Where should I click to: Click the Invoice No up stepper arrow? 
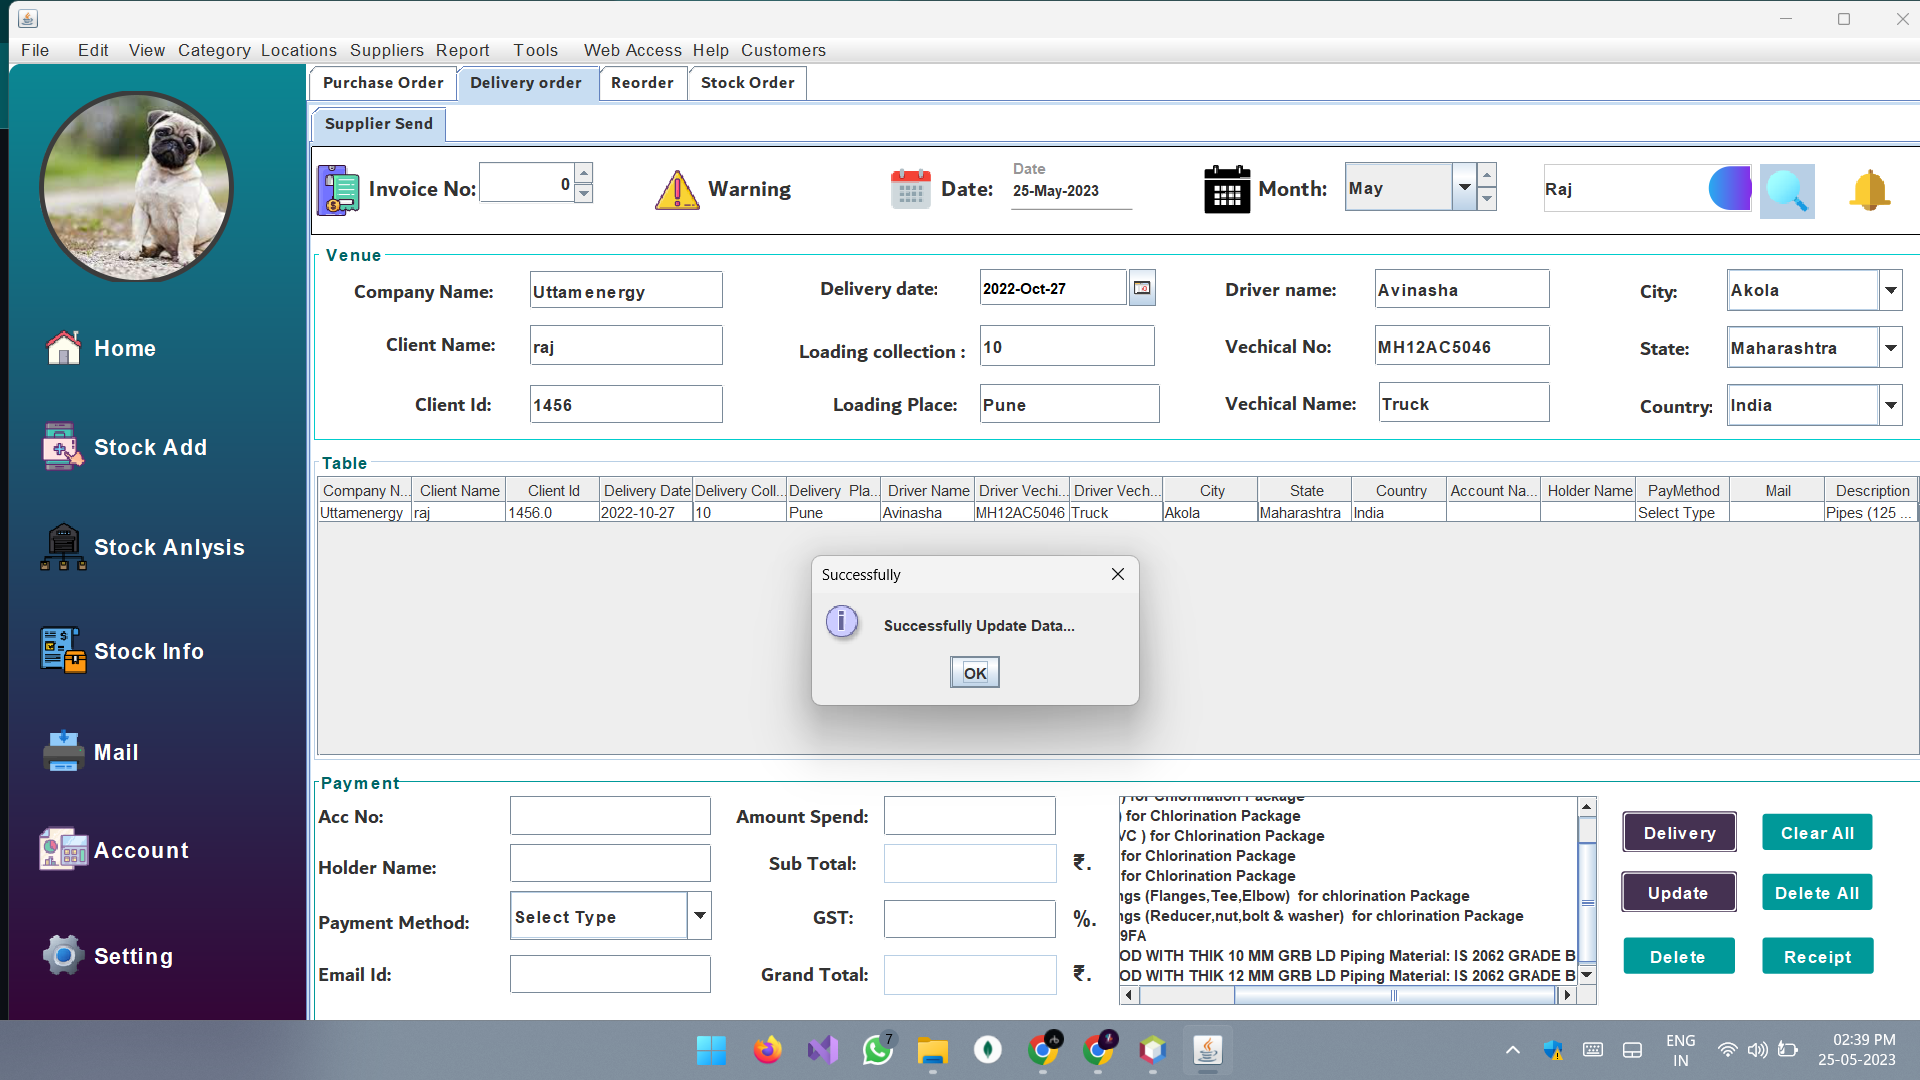tap(583, 172)
